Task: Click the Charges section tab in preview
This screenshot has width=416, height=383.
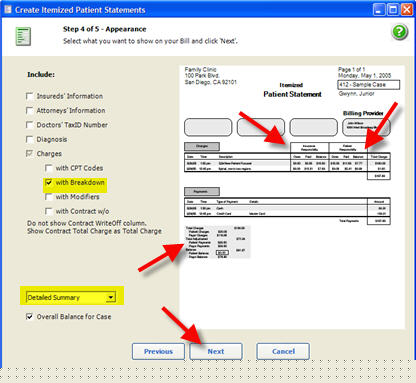Action: tap(202, 146)
